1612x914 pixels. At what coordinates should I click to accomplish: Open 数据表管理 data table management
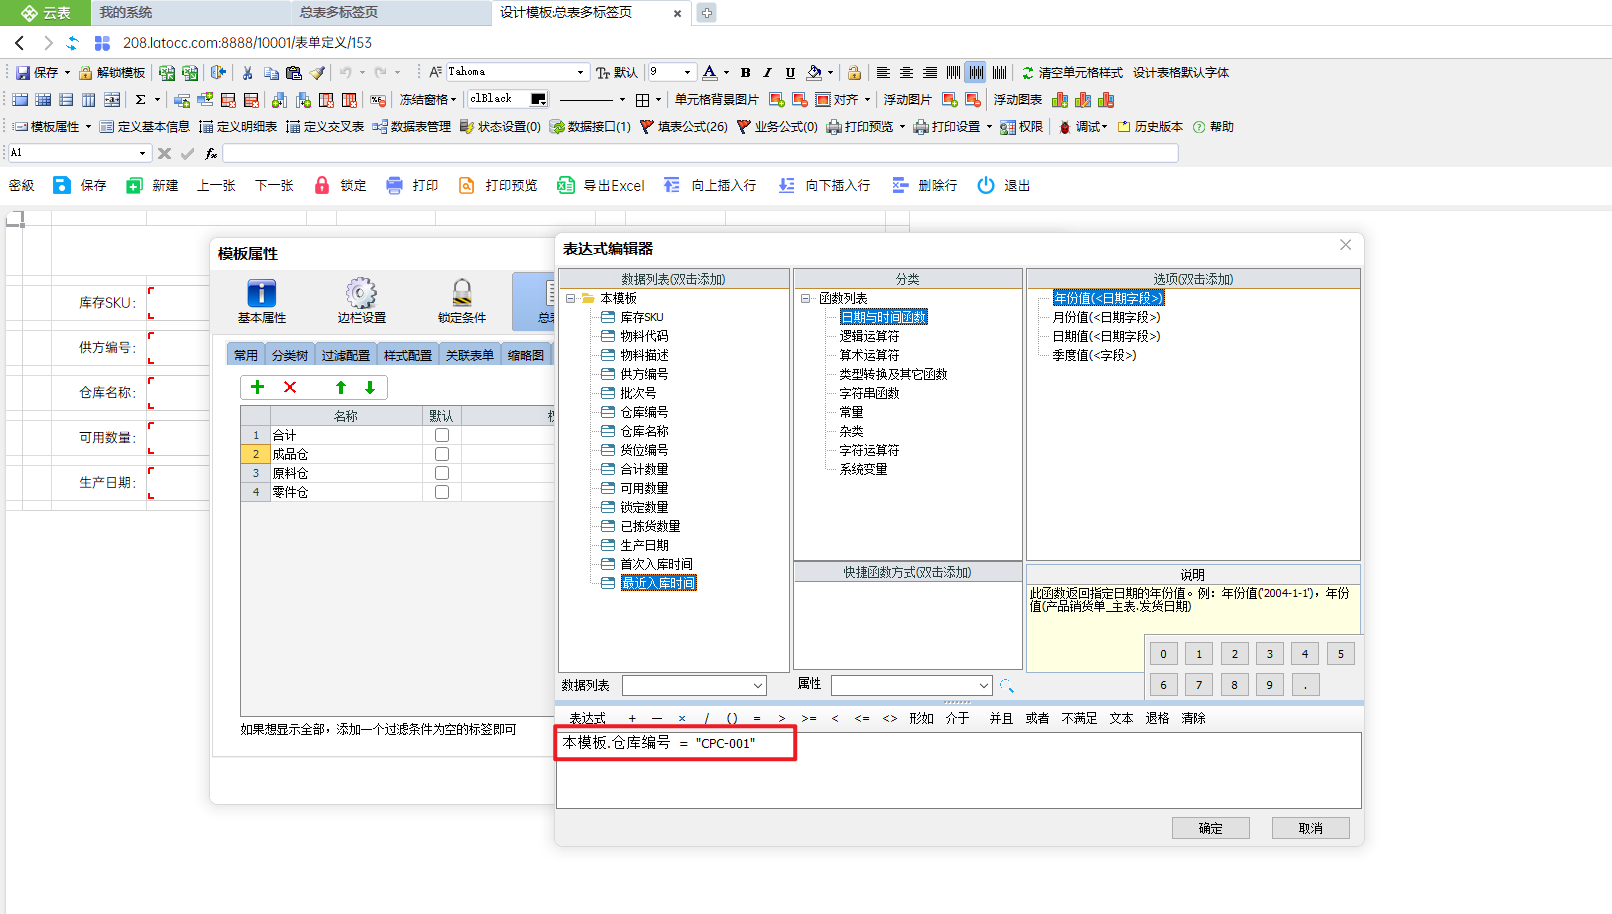pos(412,127)
